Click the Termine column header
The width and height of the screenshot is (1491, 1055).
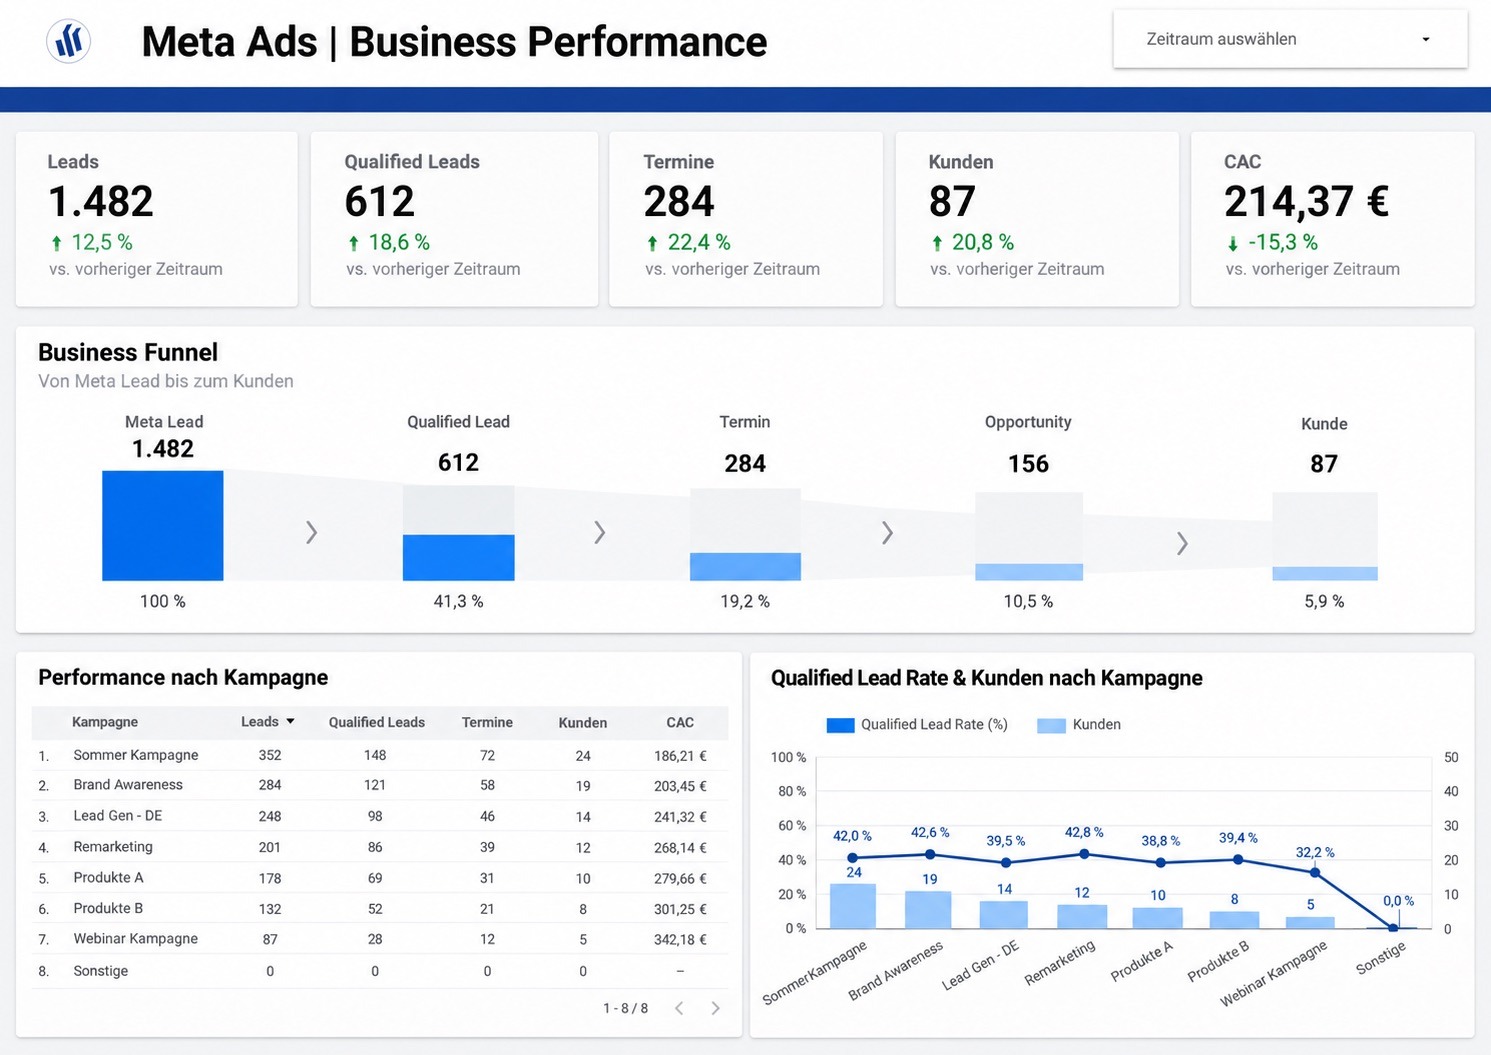(x=487, y=722)
